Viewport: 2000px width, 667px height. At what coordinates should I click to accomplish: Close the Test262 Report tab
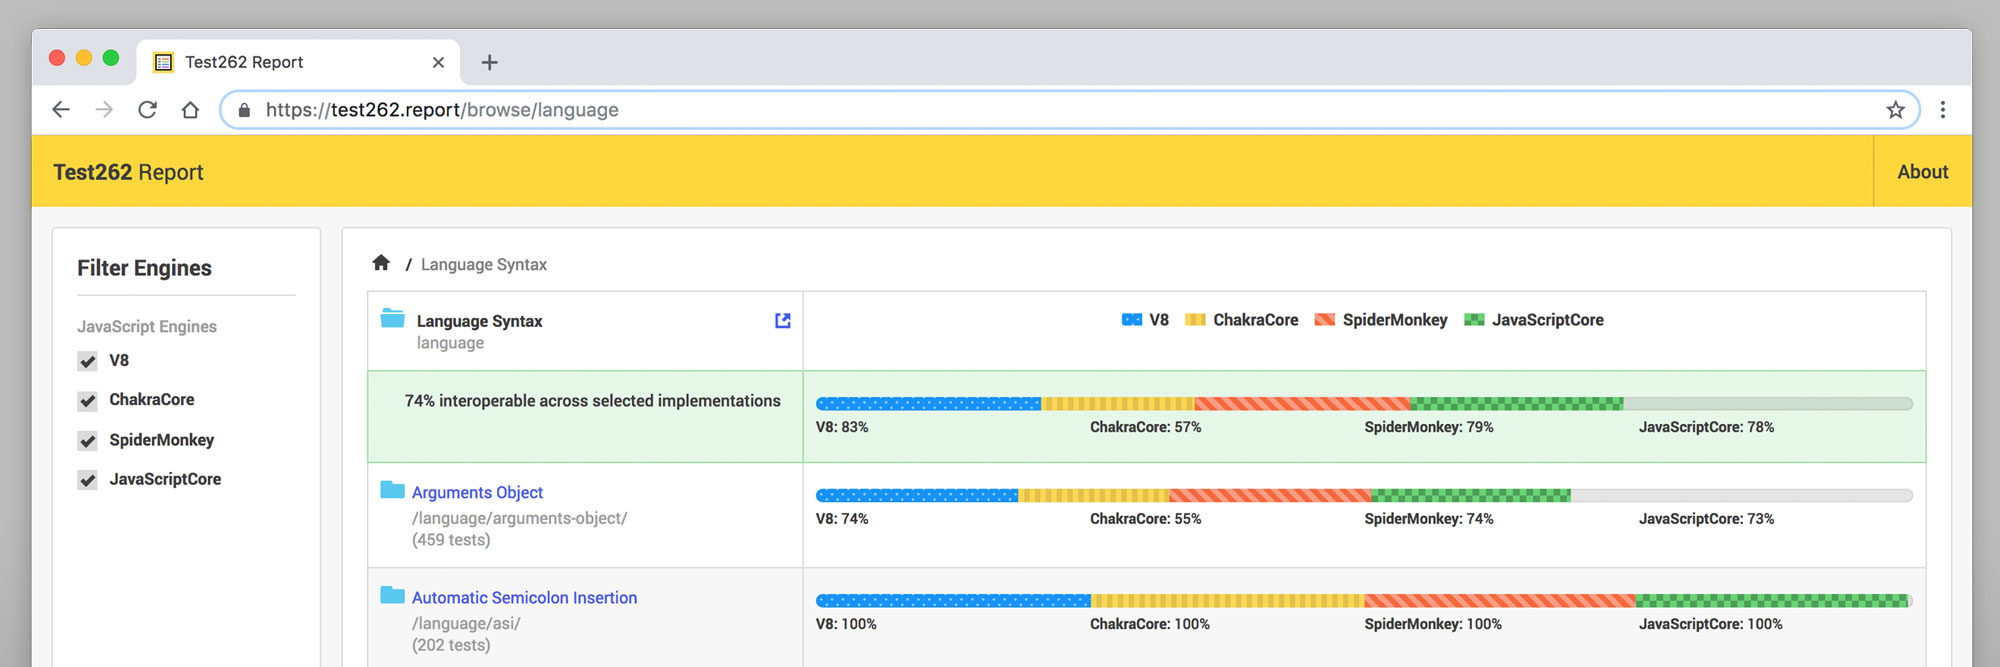coord(438,62)
